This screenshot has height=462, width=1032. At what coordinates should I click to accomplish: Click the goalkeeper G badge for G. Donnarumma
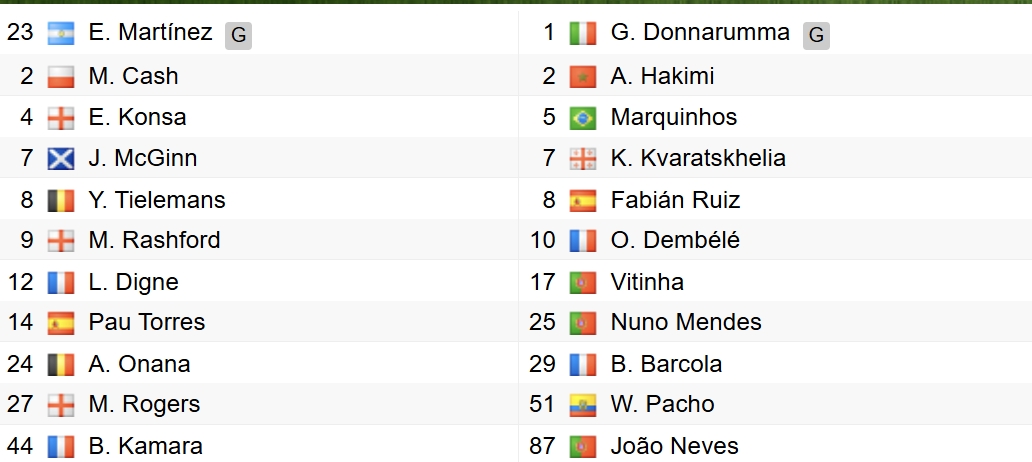tap(816, 35)
